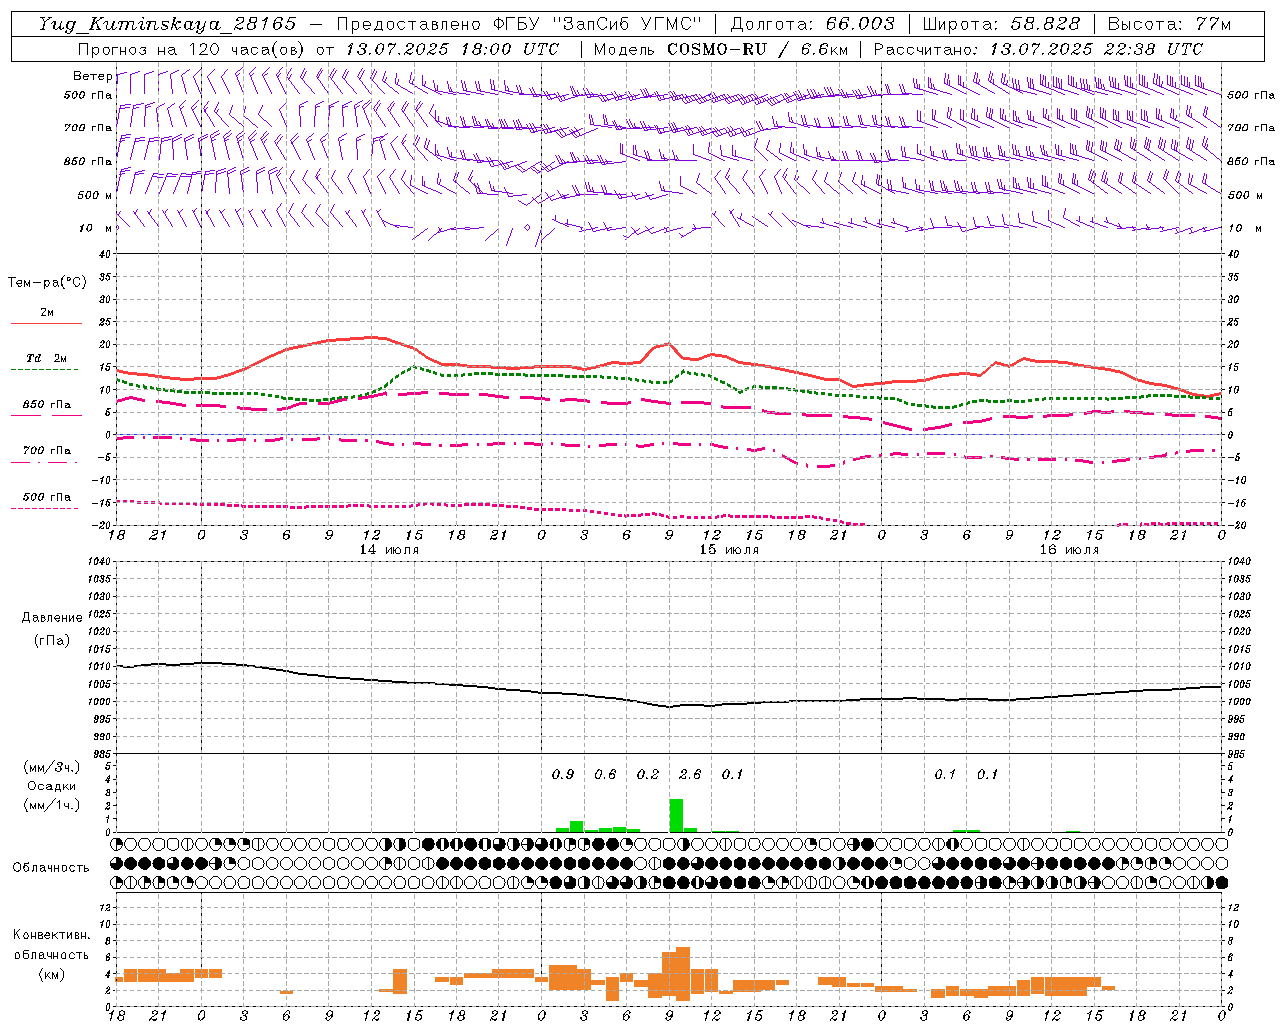This screenshot has width=1280, height=1024.
Task: Click the 'Высота: 77м' header field
Action: (x=1170, y=24)
